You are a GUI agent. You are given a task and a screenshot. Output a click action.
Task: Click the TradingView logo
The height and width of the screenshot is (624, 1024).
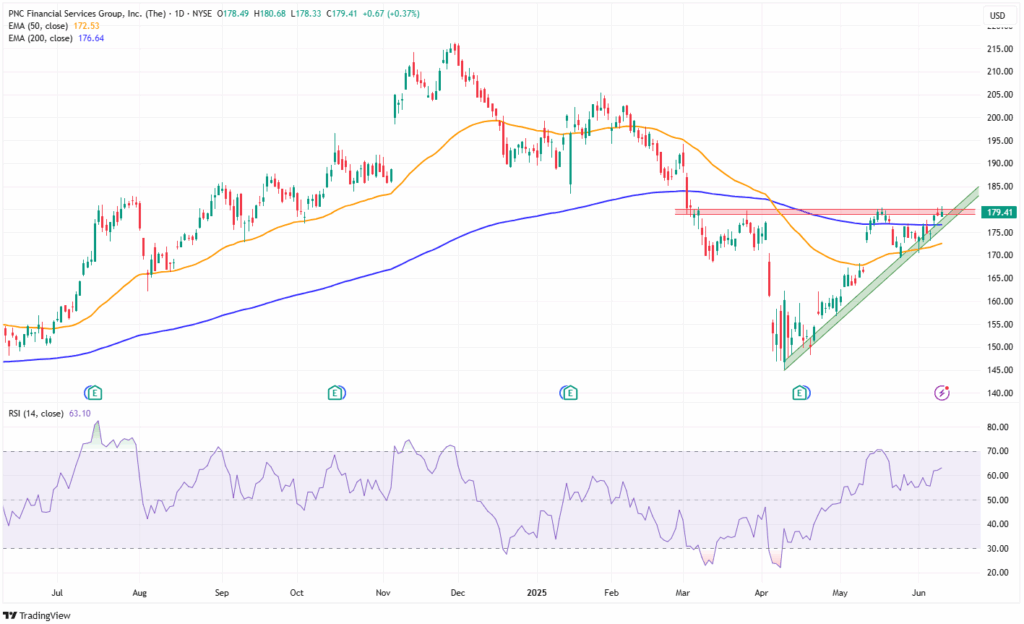(44, 612)
